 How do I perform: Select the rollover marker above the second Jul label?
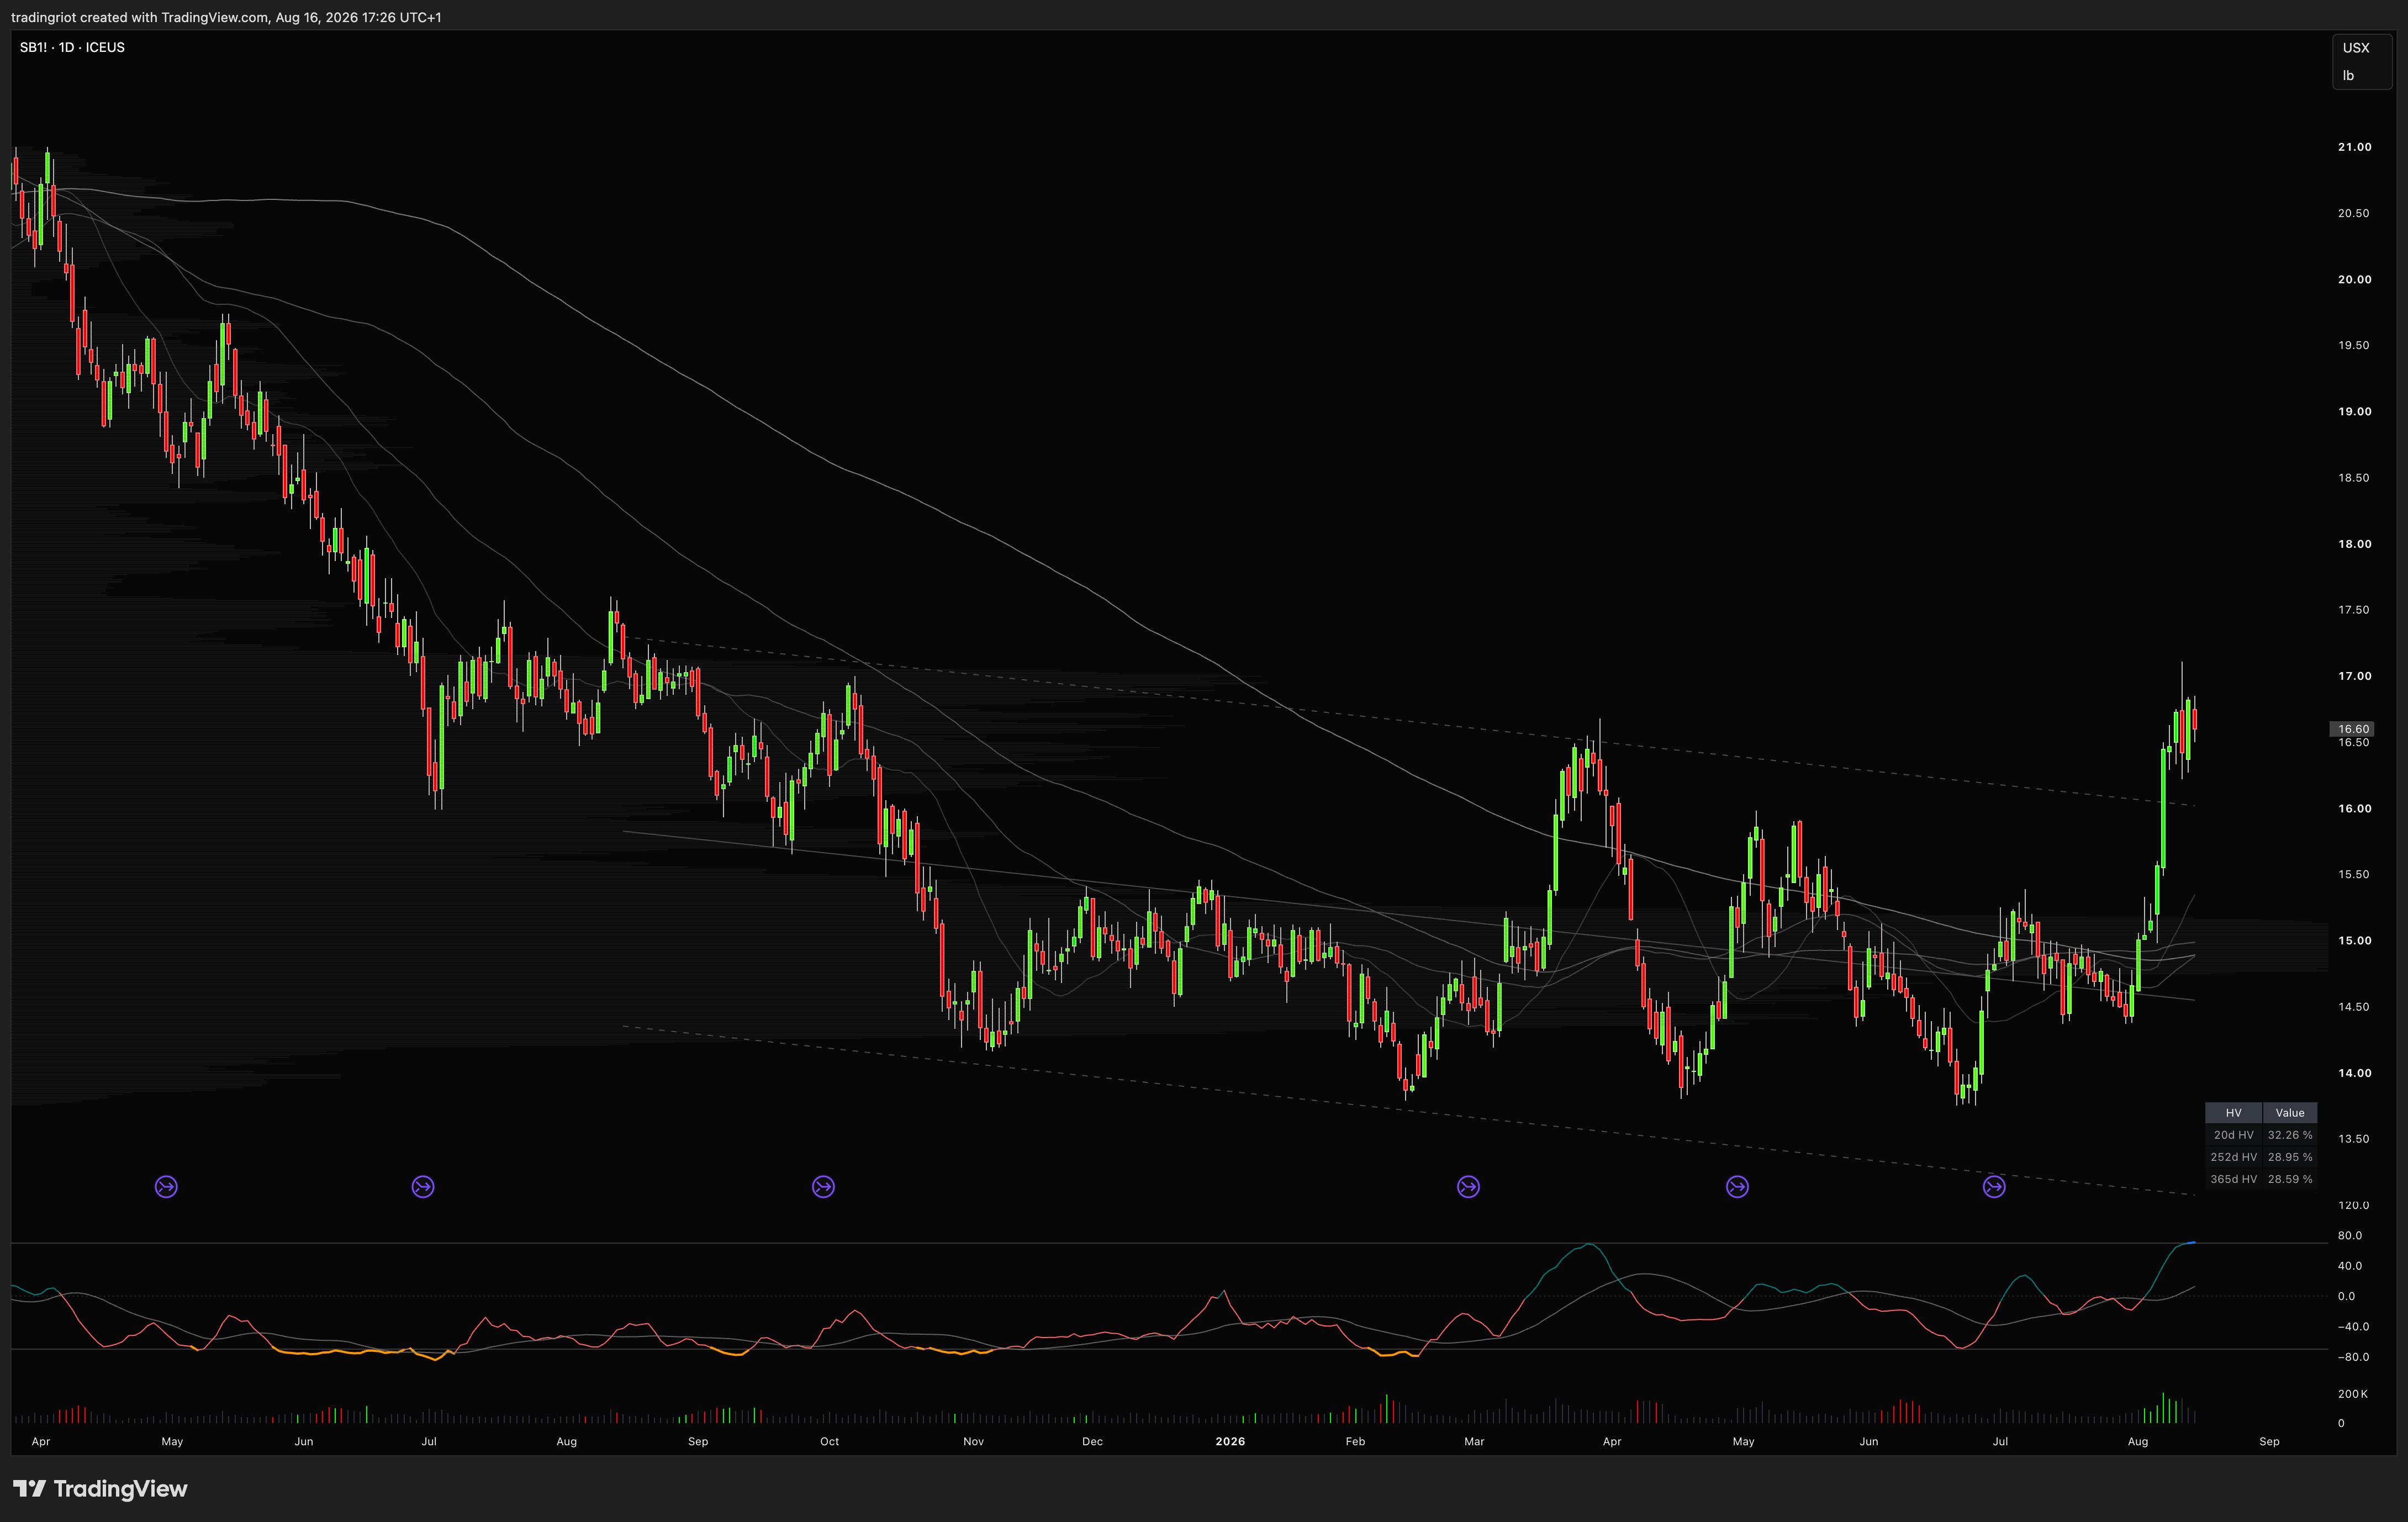(1994, 1187)
